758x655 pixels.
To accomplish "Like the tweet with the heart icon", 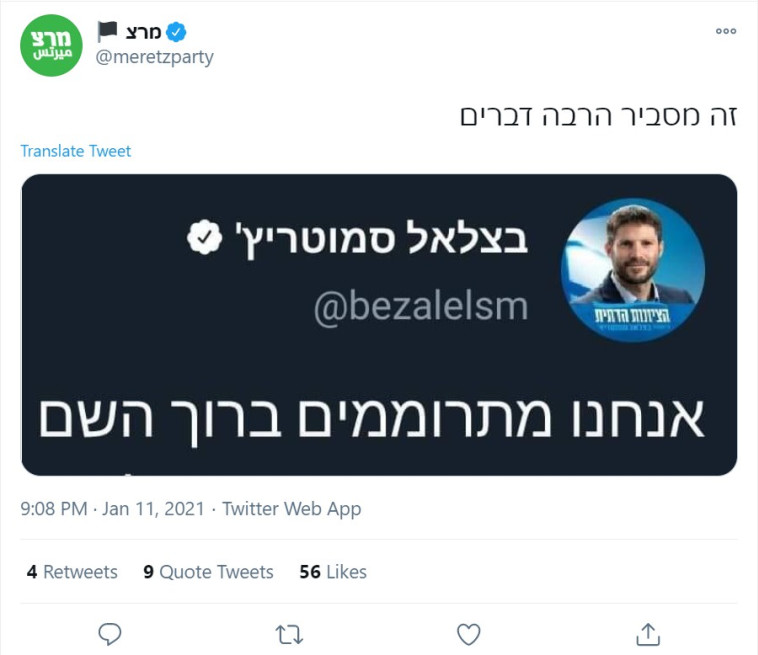I will point(468,633).
